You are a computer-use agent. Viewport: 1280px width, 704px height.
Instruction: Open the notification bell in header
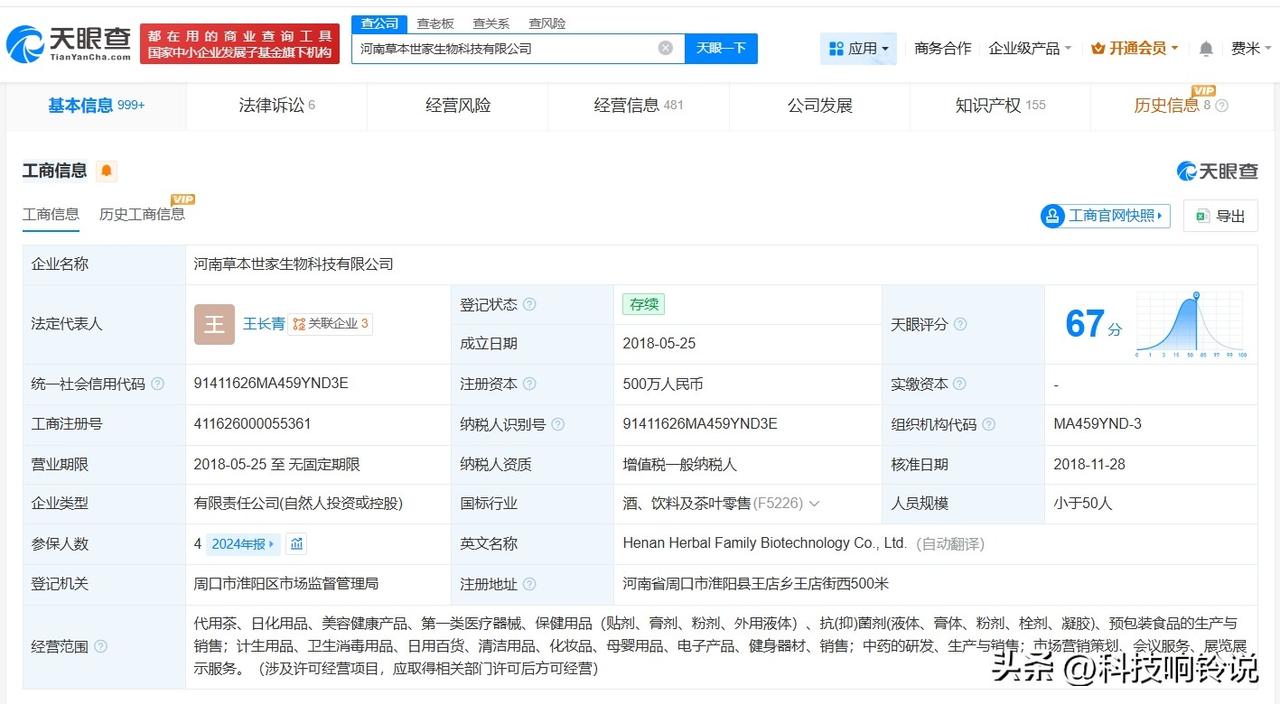[1206, 49]
